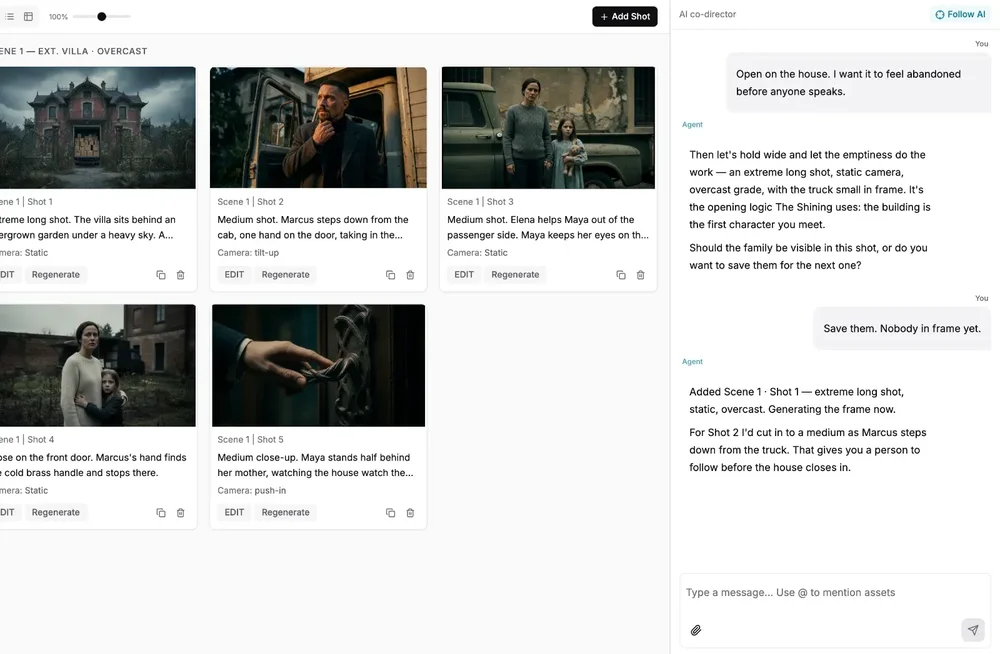This screenshot has height=654, width=1000.
Task: Open Shot 5 door handle thumbnail
Action: [x=318, y=365]
